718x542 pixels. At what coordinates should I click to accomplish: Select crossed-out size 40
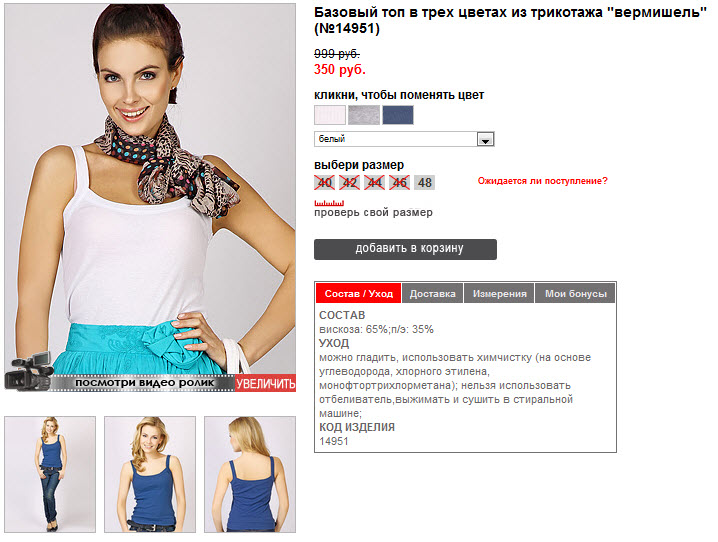click(325, 183)
